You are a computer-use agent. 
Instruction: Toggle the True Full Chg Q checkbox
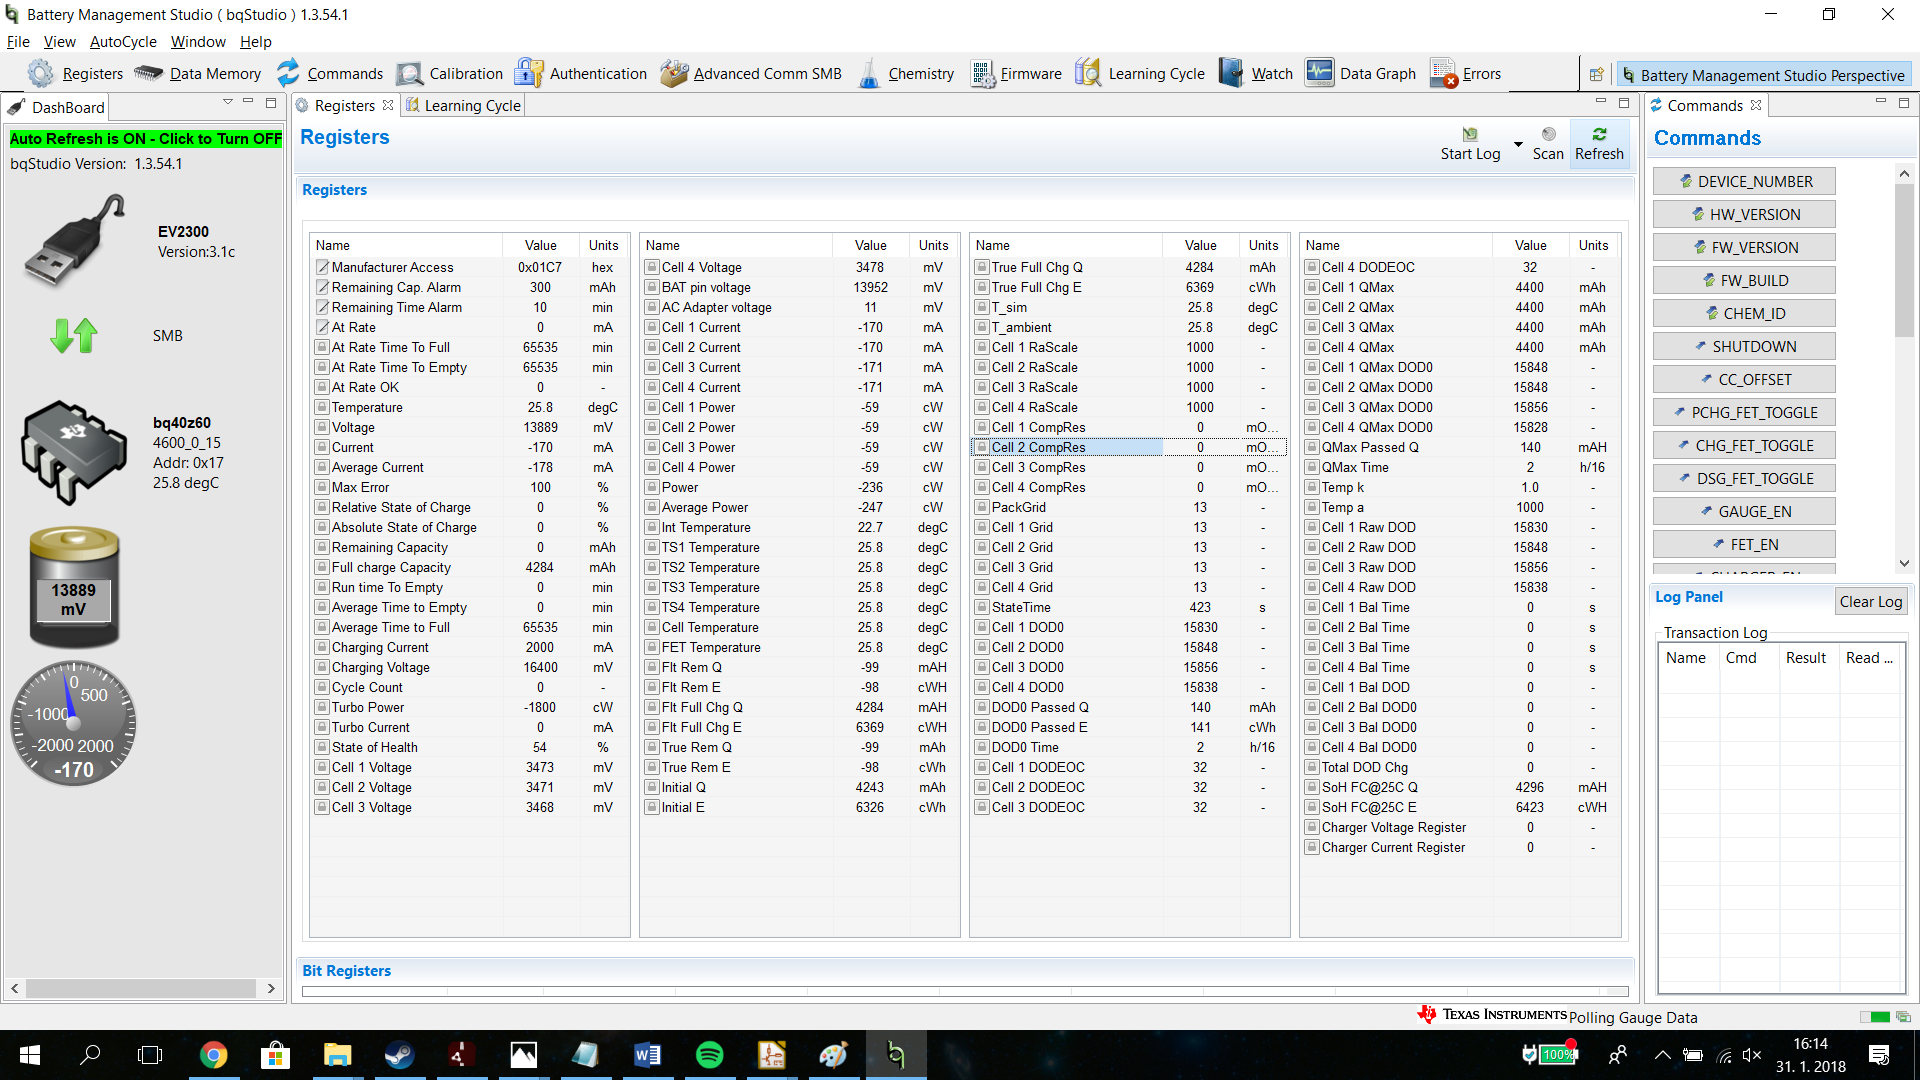pos(982,267)
